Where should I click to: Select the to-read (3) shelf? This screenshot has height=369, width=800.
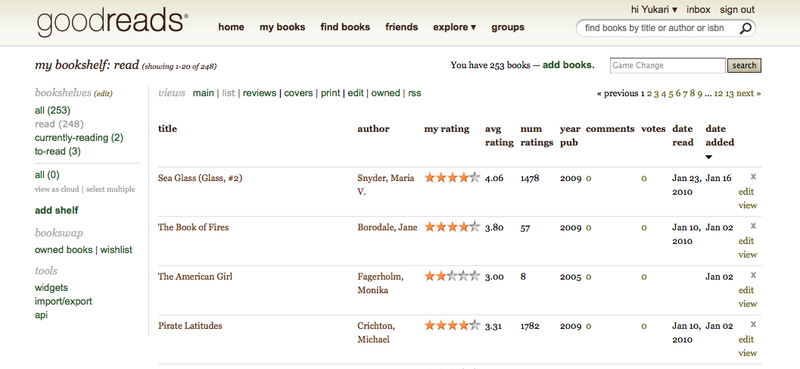point(58,151)
